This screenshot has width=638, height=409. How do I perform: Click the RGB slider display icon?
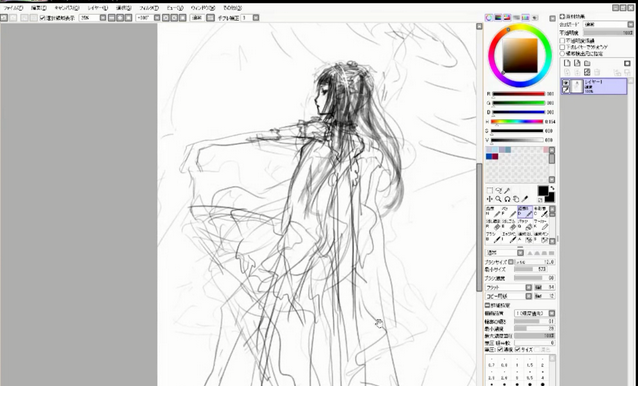tap(499, 17)
